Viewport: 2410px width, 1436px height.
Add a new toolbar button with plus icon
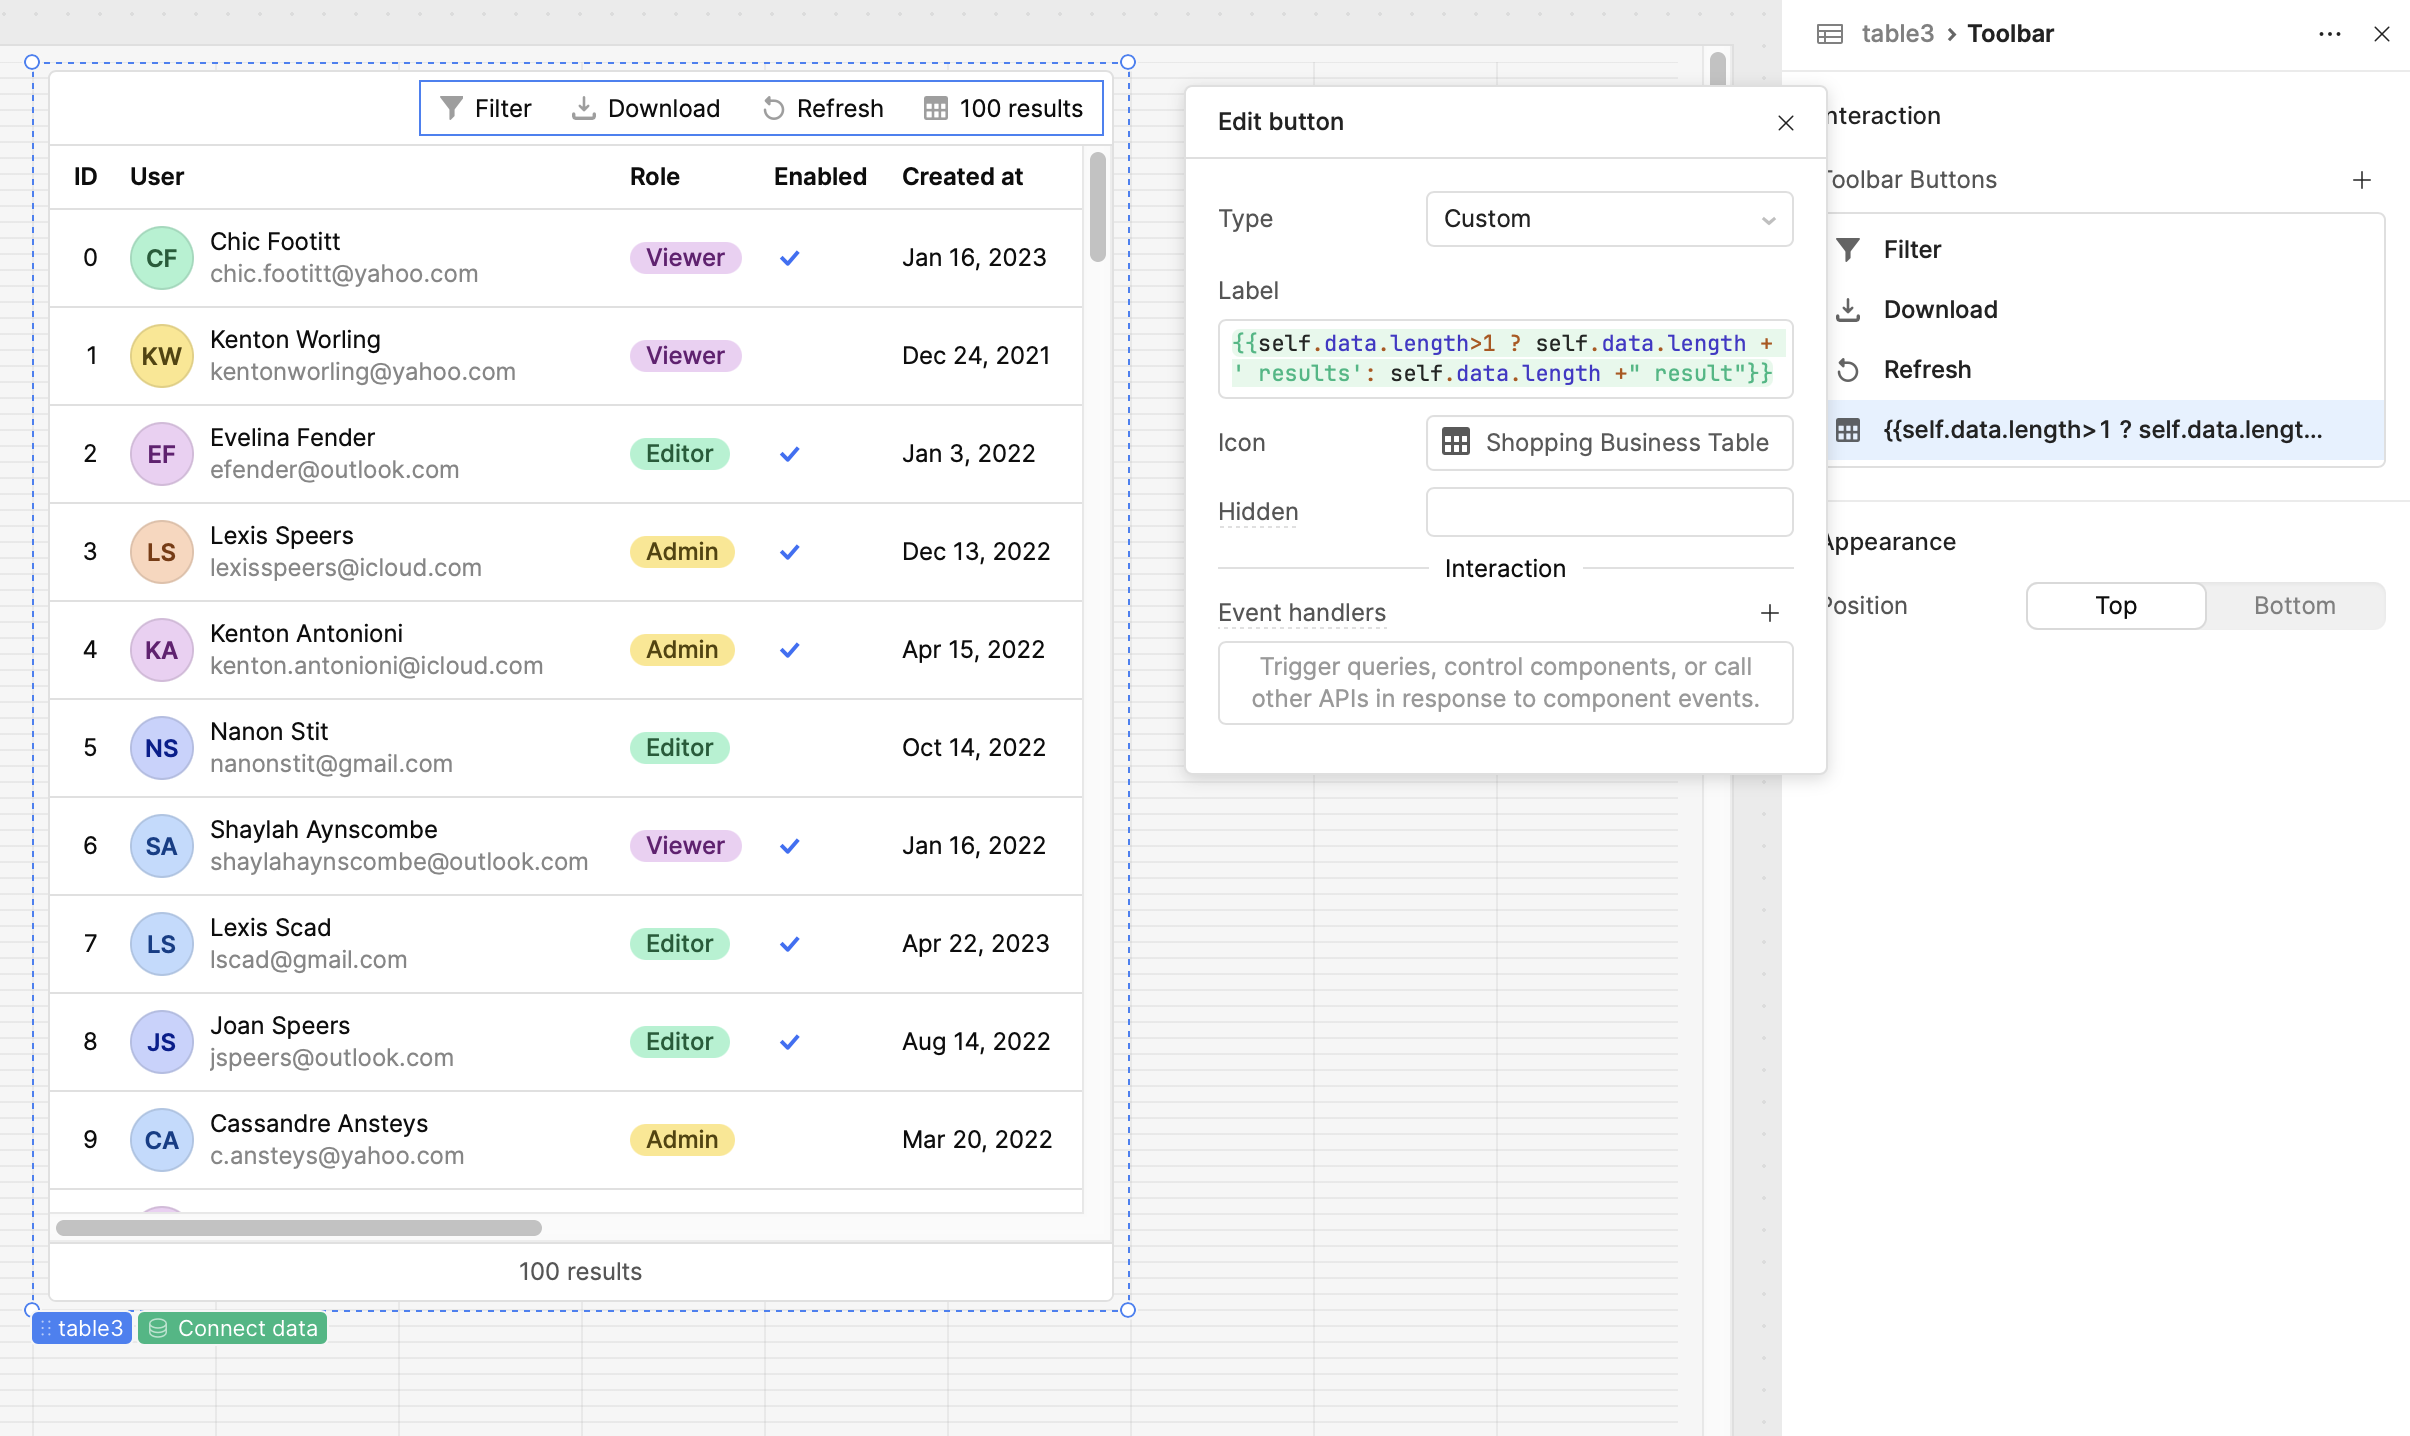point(2361,180)
